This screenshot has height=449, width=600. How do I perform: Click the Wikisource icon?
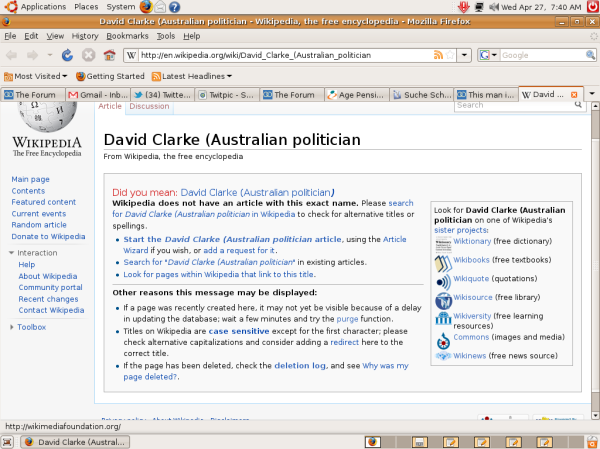click(443, 301)
